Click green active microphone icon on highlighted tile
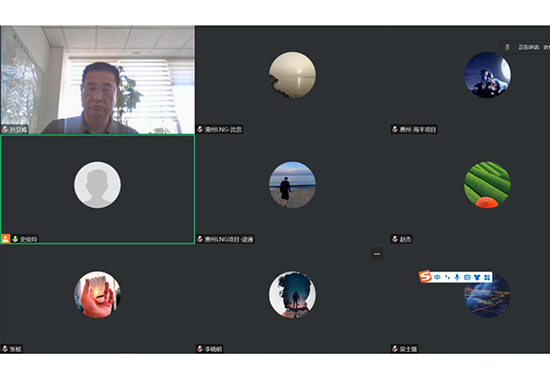 [15, 239]
